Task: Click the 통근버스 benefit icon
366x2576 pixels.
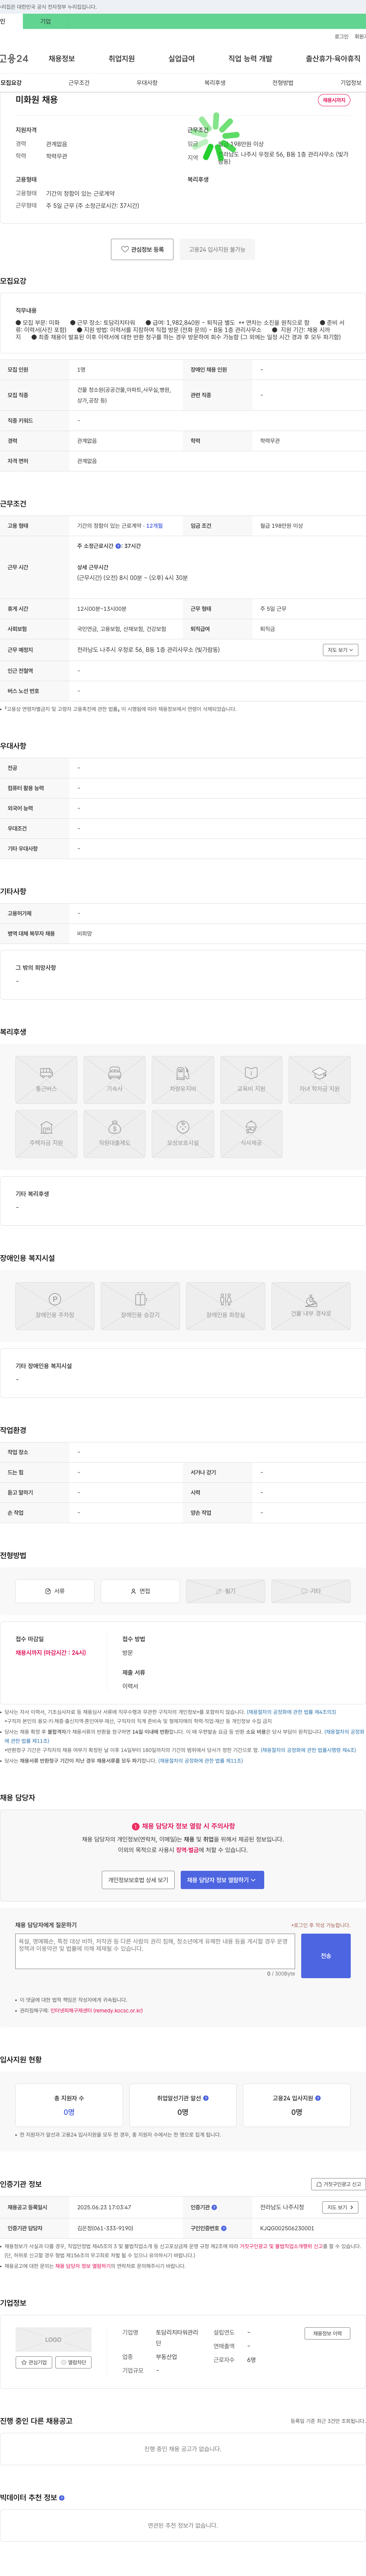Action: (x=46, y=1080)
